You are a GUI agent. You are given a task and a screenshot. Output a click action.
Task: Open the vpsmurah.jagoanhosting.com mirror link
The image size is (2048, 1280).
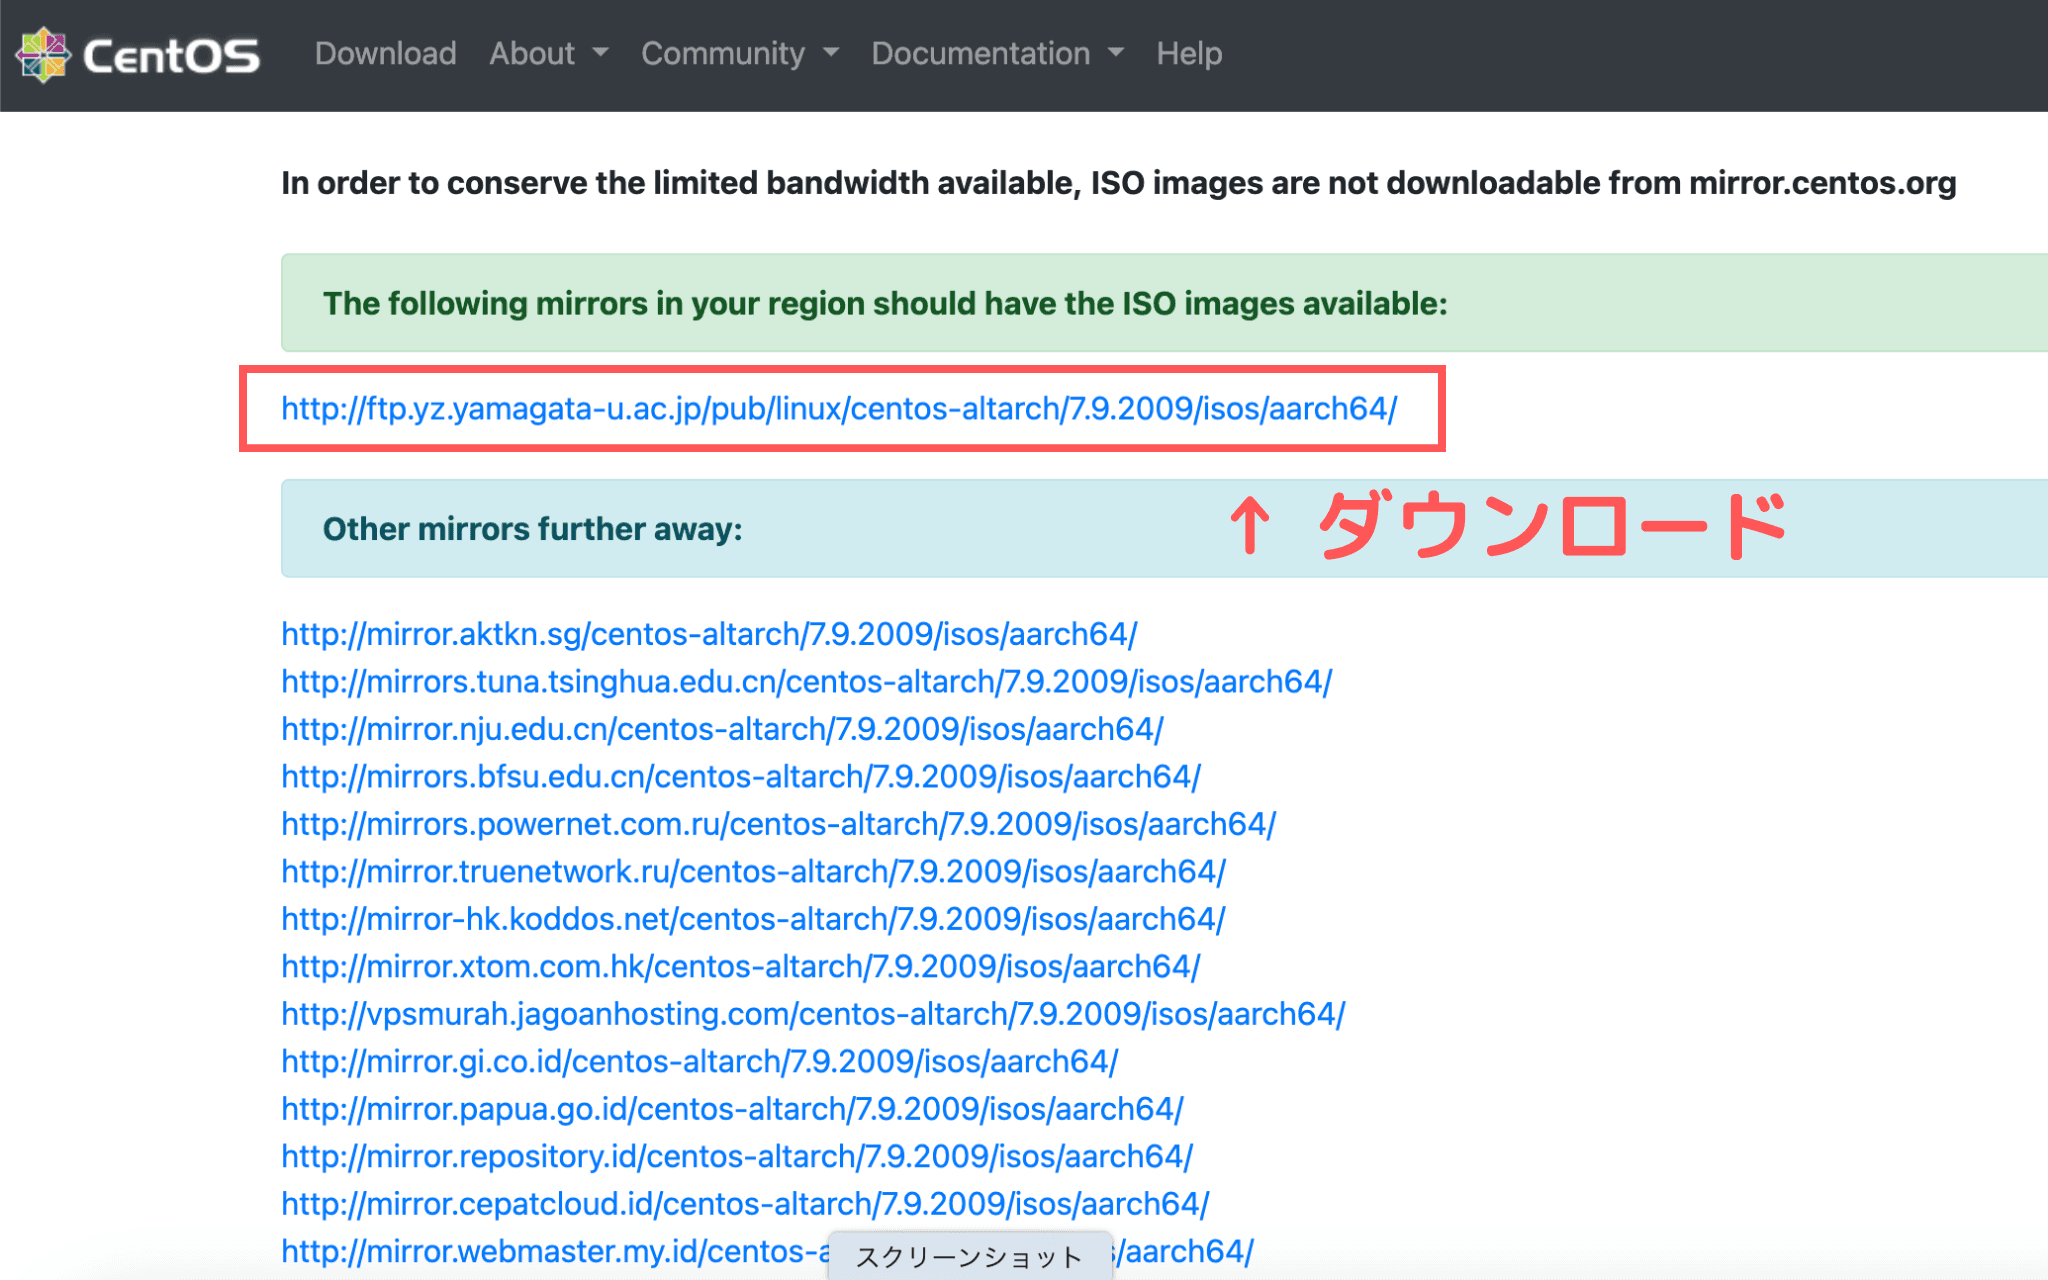coord(812,1014)
